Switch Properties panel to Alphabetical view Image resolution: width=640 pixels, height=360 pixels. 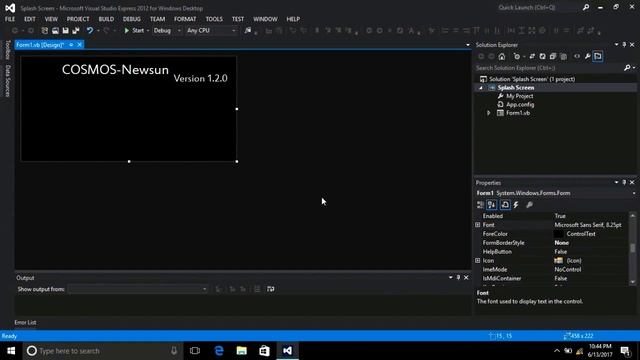[x=492, y=205]
